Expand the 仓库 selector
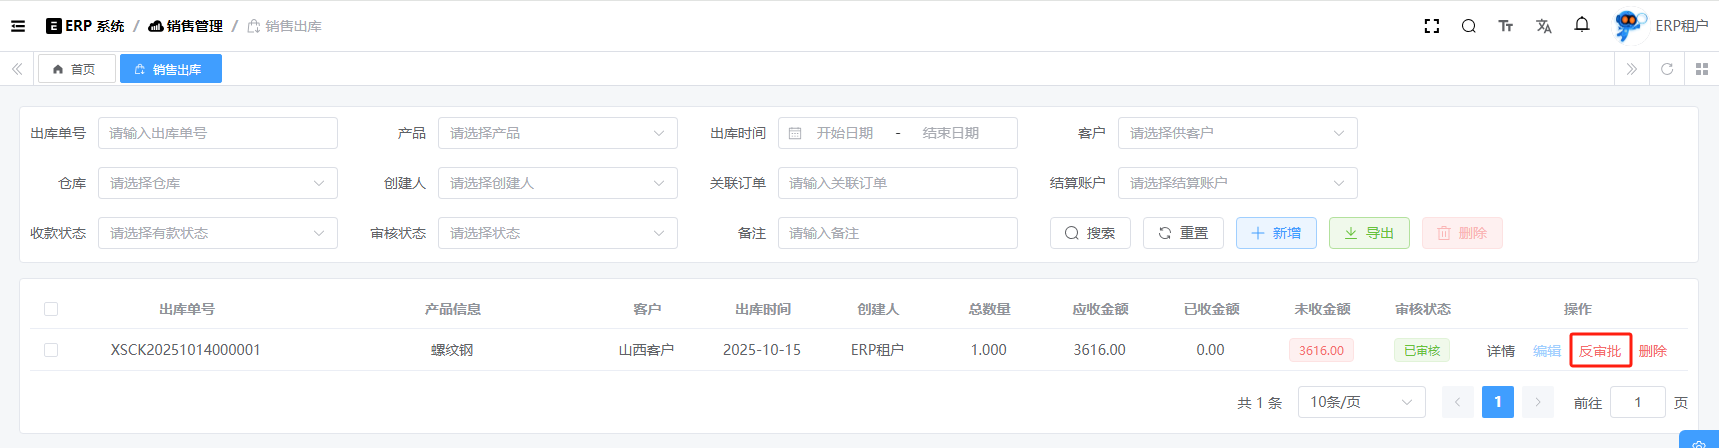Screen dimensions: 1719x448 (217, 183)
